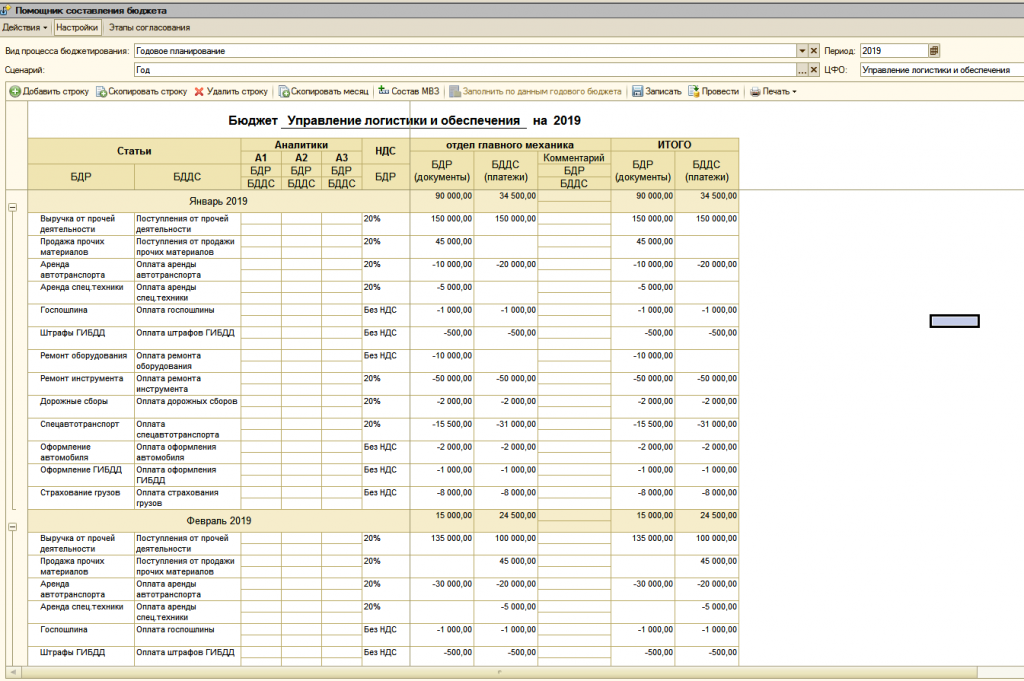Screen dimensions: 1024x681
Task: Click the отдел главного механика column header
Action: (510, 145)
